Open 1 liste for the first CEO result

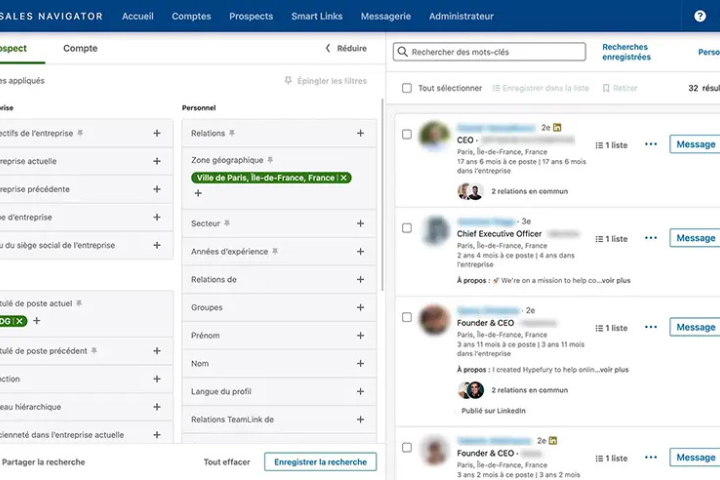click(x=611, y=145)
